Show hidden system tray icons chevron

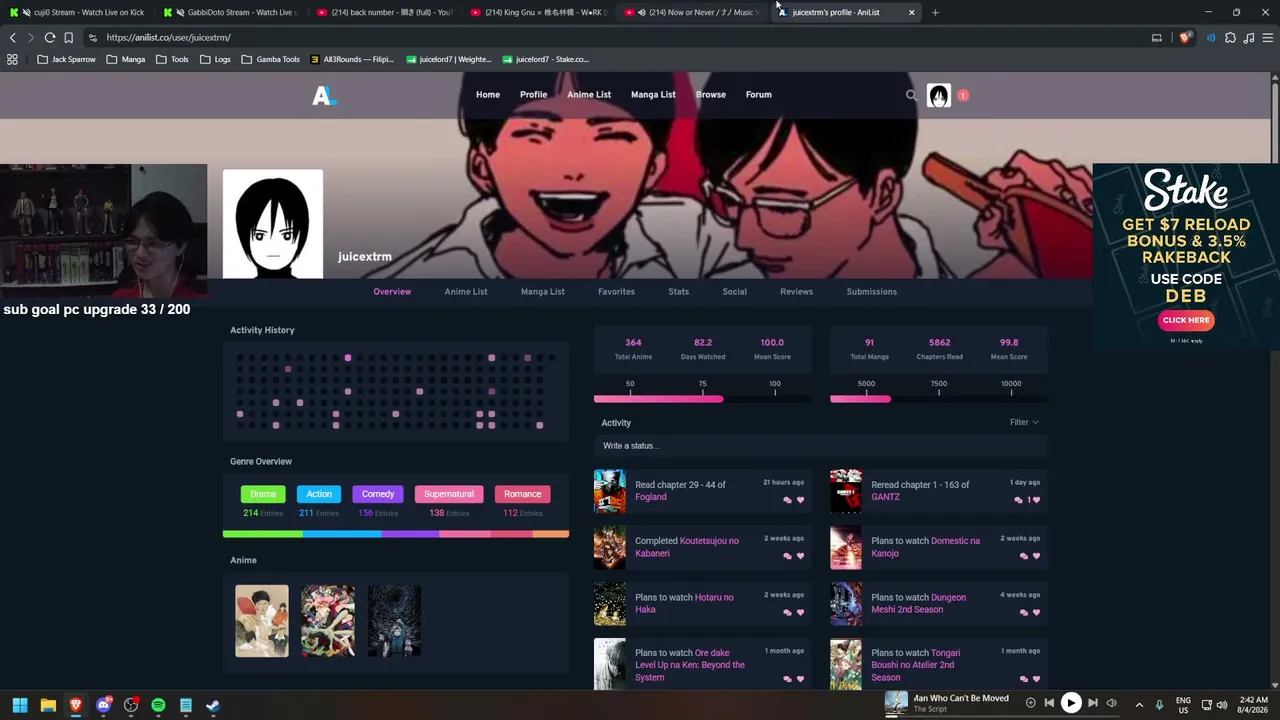(1139, 704)
